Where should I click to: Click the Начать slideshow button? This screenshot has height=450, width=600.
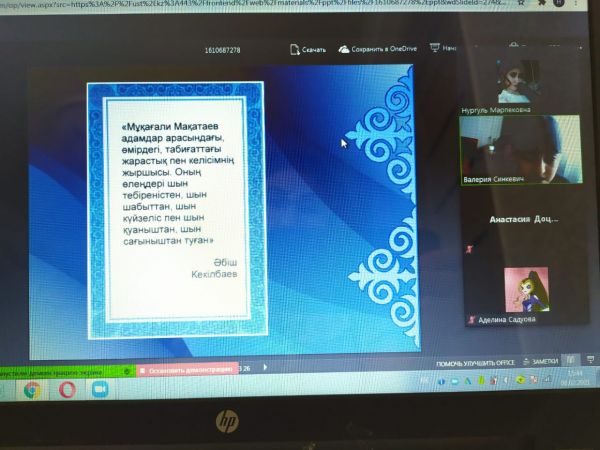point(450,47)
